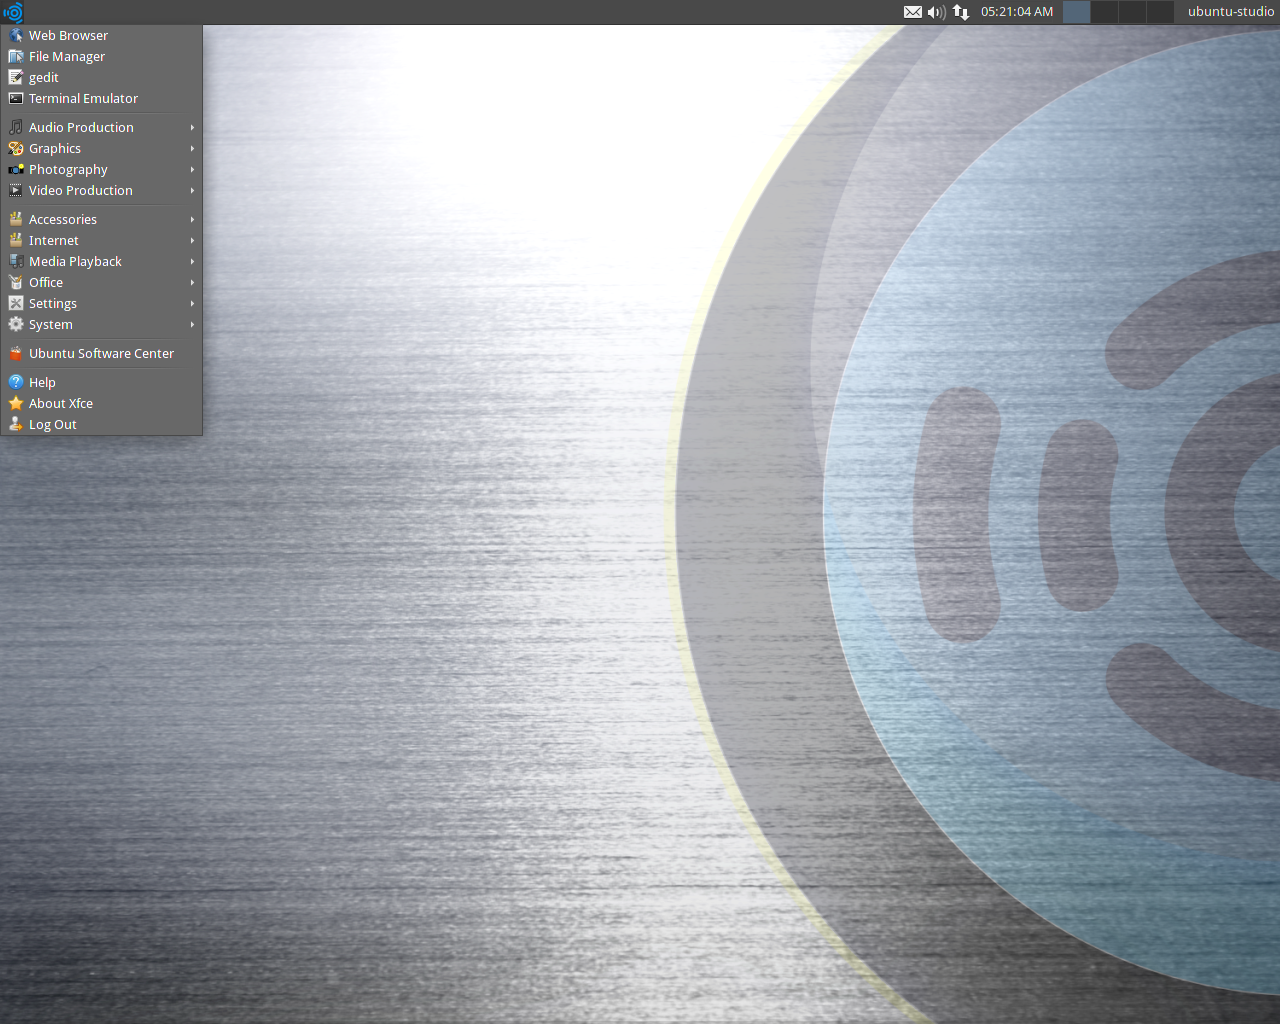
Task: Open Settings menu label
Action: [53, 303]
